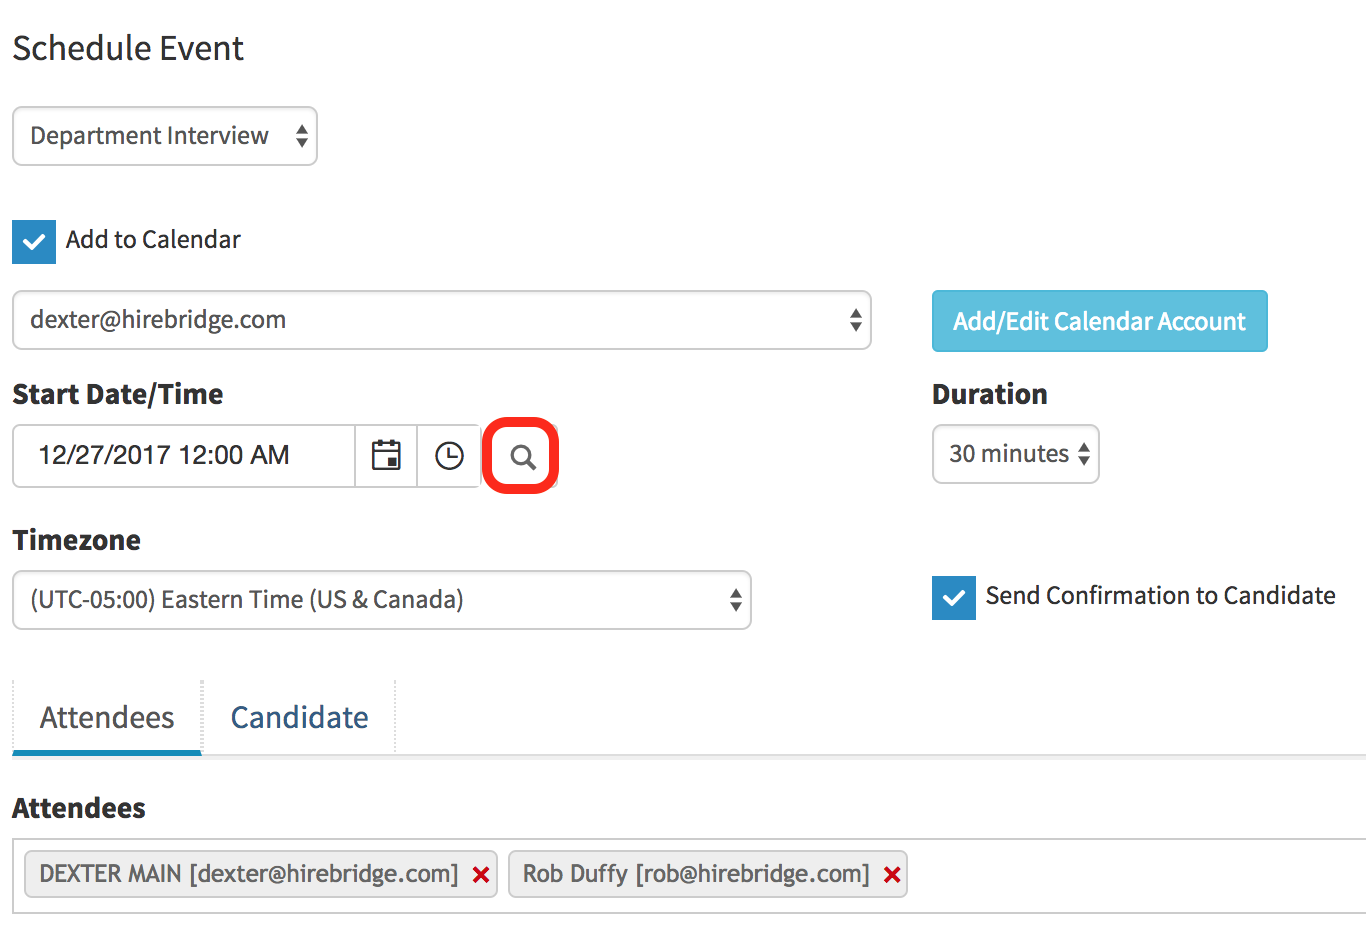Screen dimensions: 1366x952
Task: Expand the dexter@hirebridge.com calendar account dropdown
Action: pos(441,320)
